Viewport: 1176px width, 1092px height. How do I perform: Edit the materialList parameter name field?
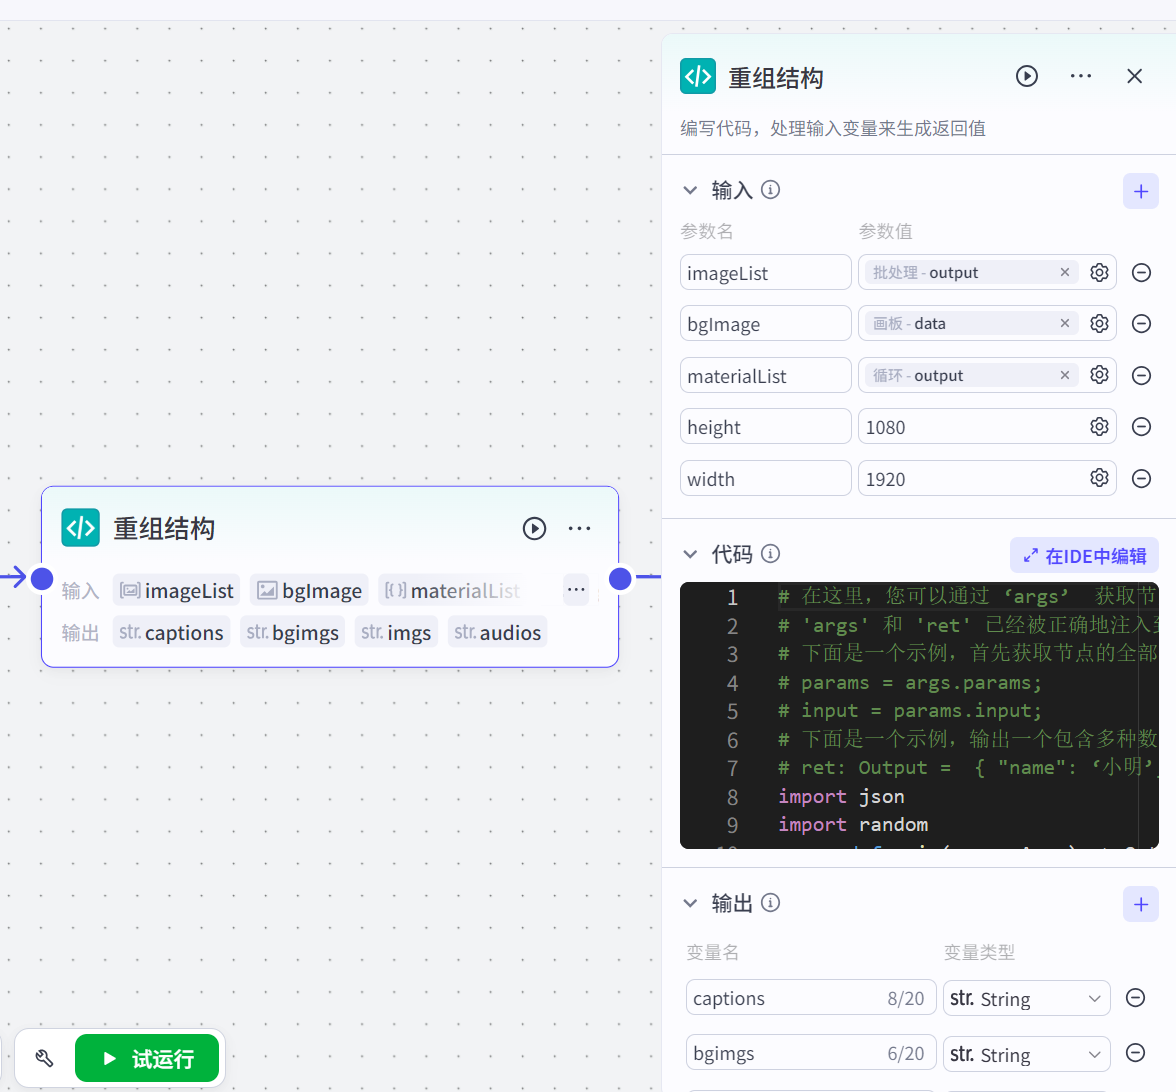click(x=765, y=375)
